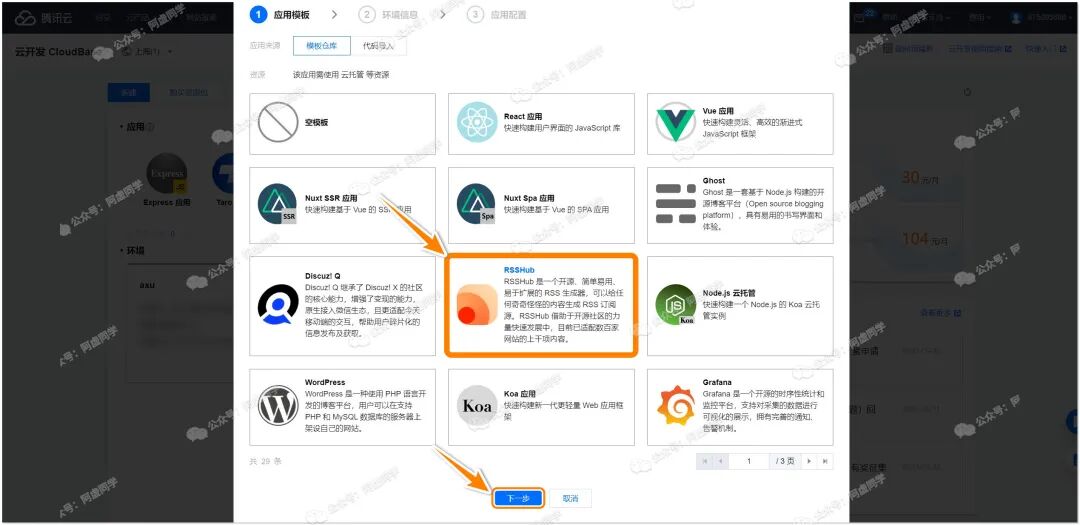Select the Node.js 云托管 title
1080x525 pixels.
[731, 293]
